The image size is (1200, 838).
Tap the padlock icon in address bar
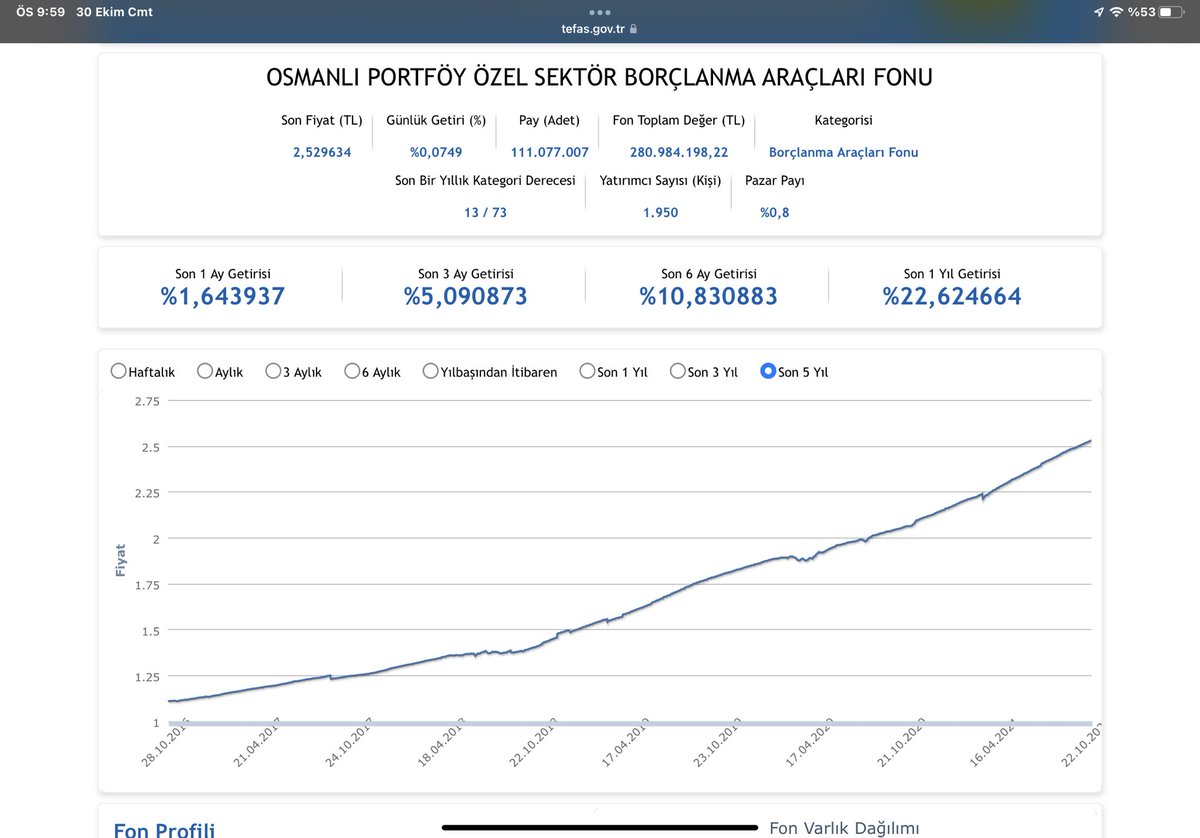click(633, 29)
